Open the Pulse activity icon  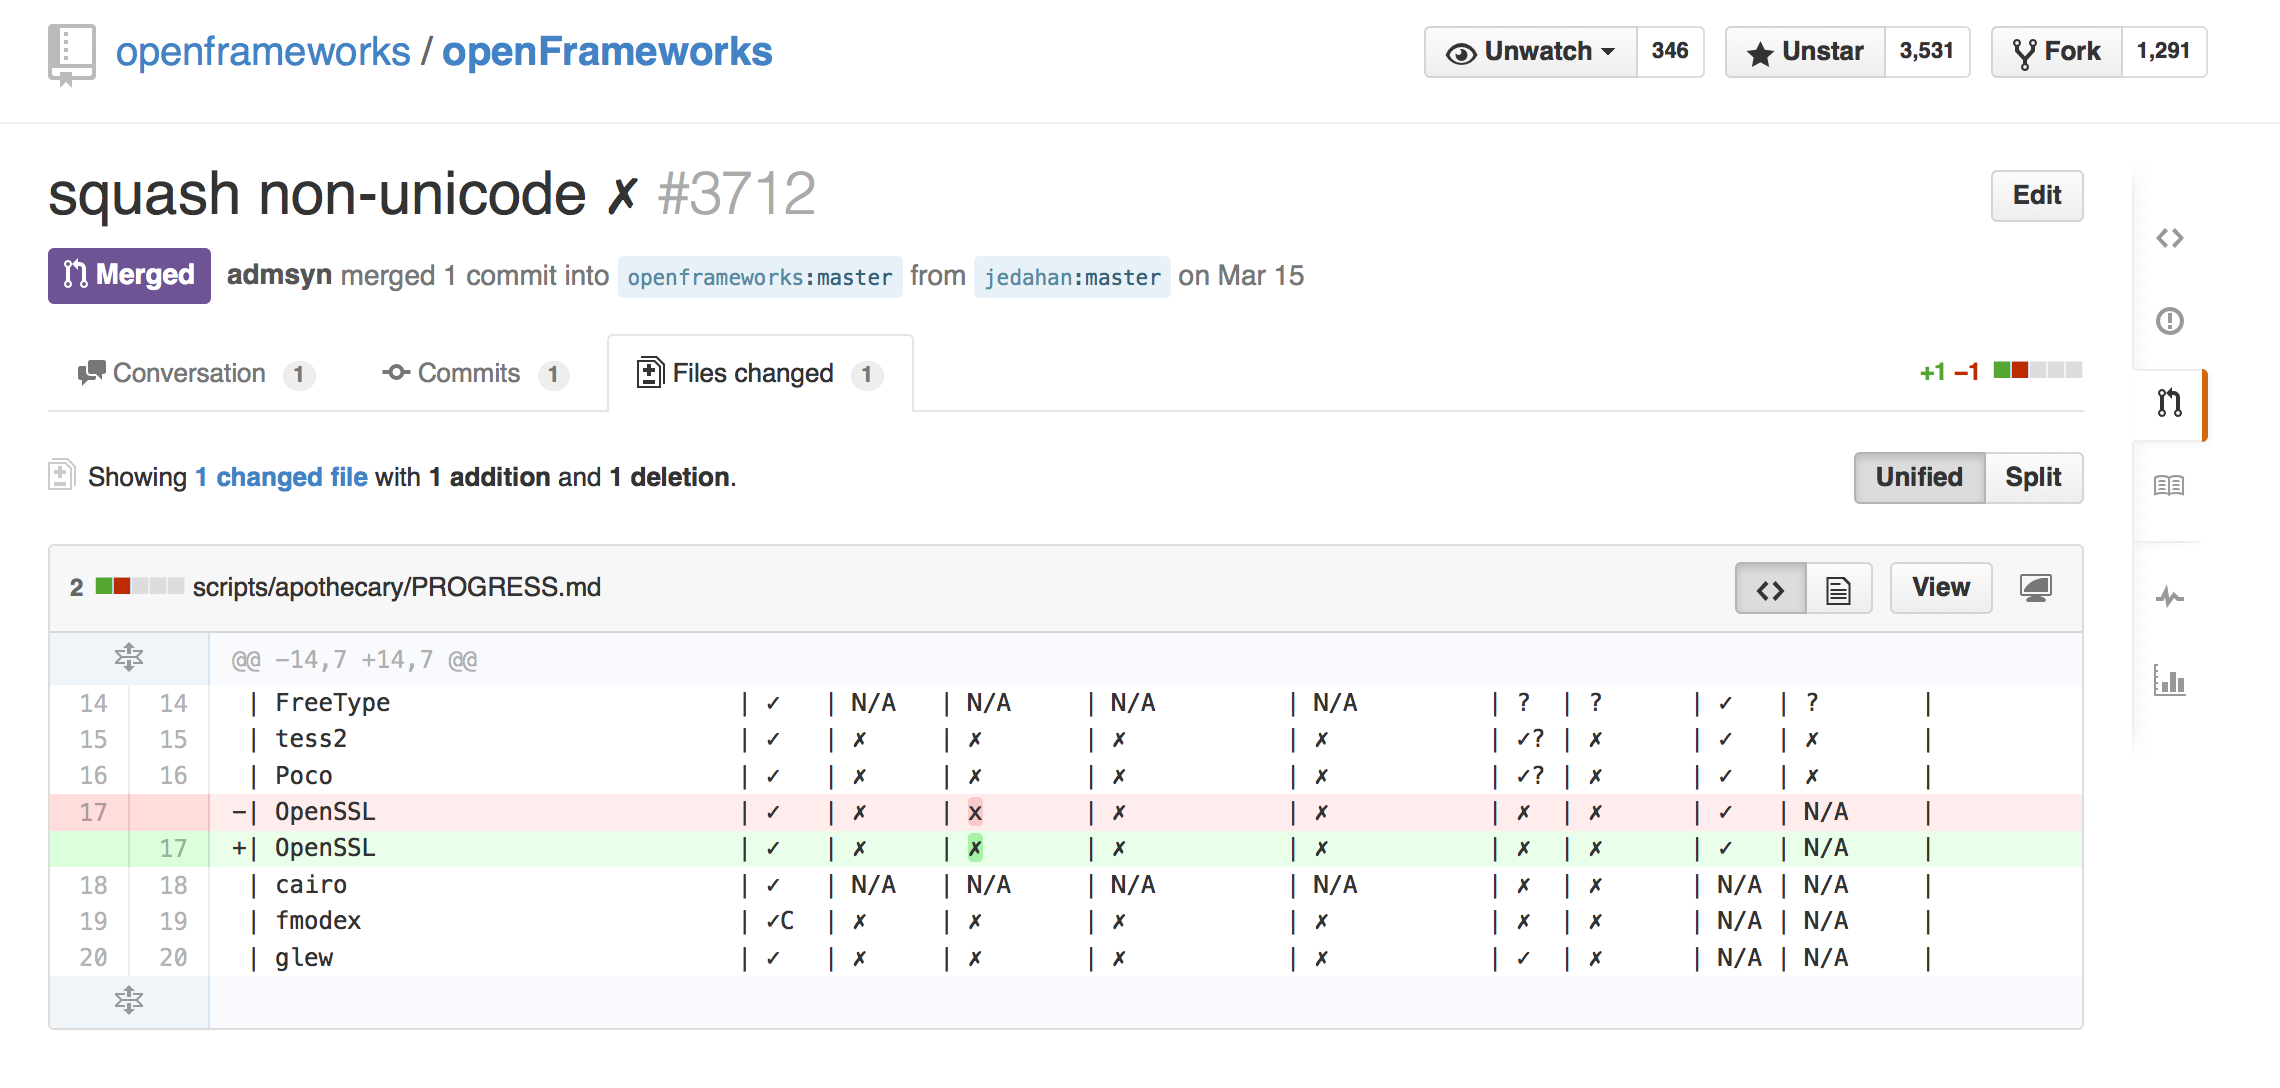pos(2169,598)
